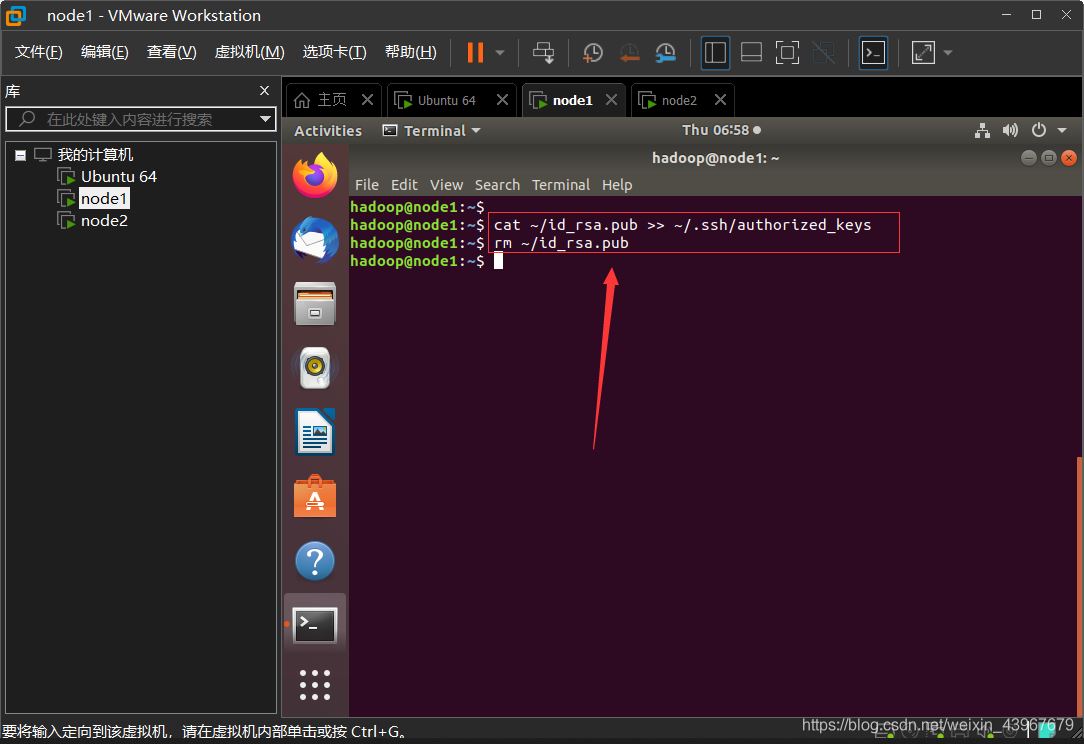Viewport: 1084px width, 744px height.
Task: Open the 虚拟机(M) menu
Action: coord(249,52)
